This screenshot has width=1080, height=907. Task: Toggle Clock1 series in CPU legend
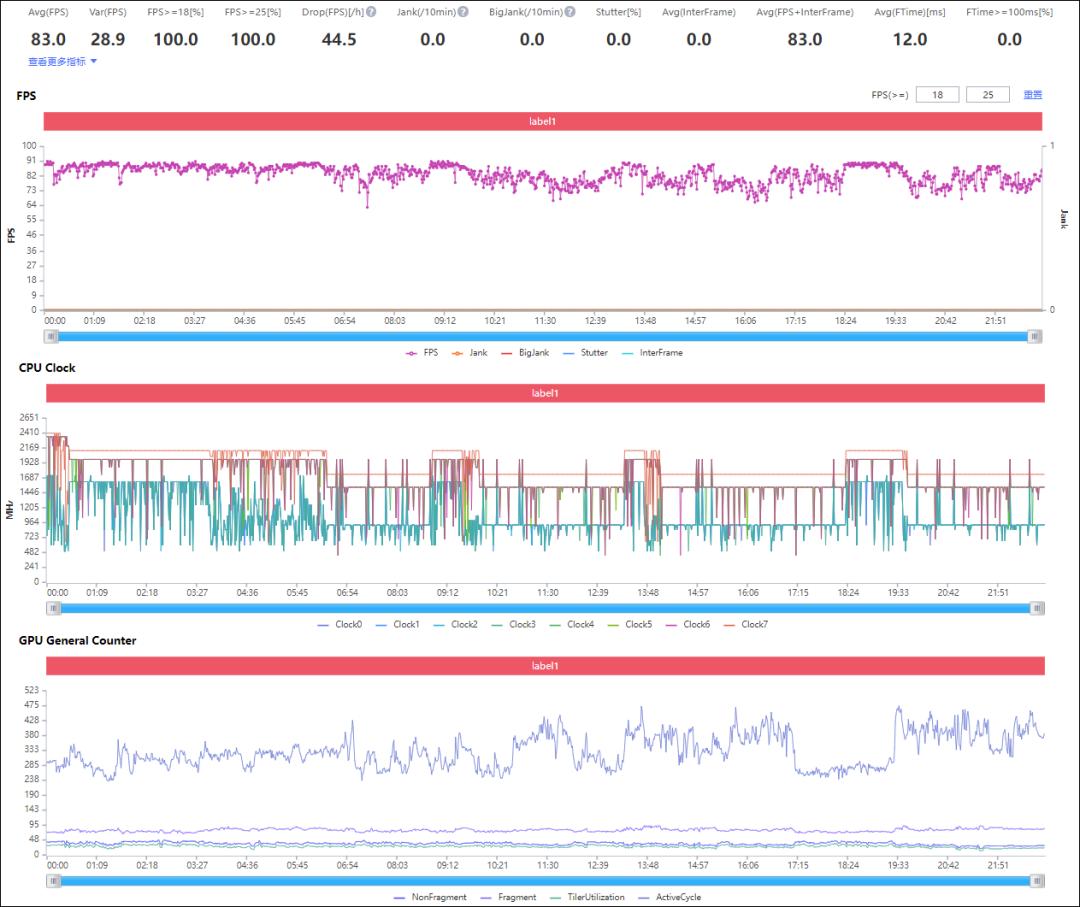click(x=397, y=625)
